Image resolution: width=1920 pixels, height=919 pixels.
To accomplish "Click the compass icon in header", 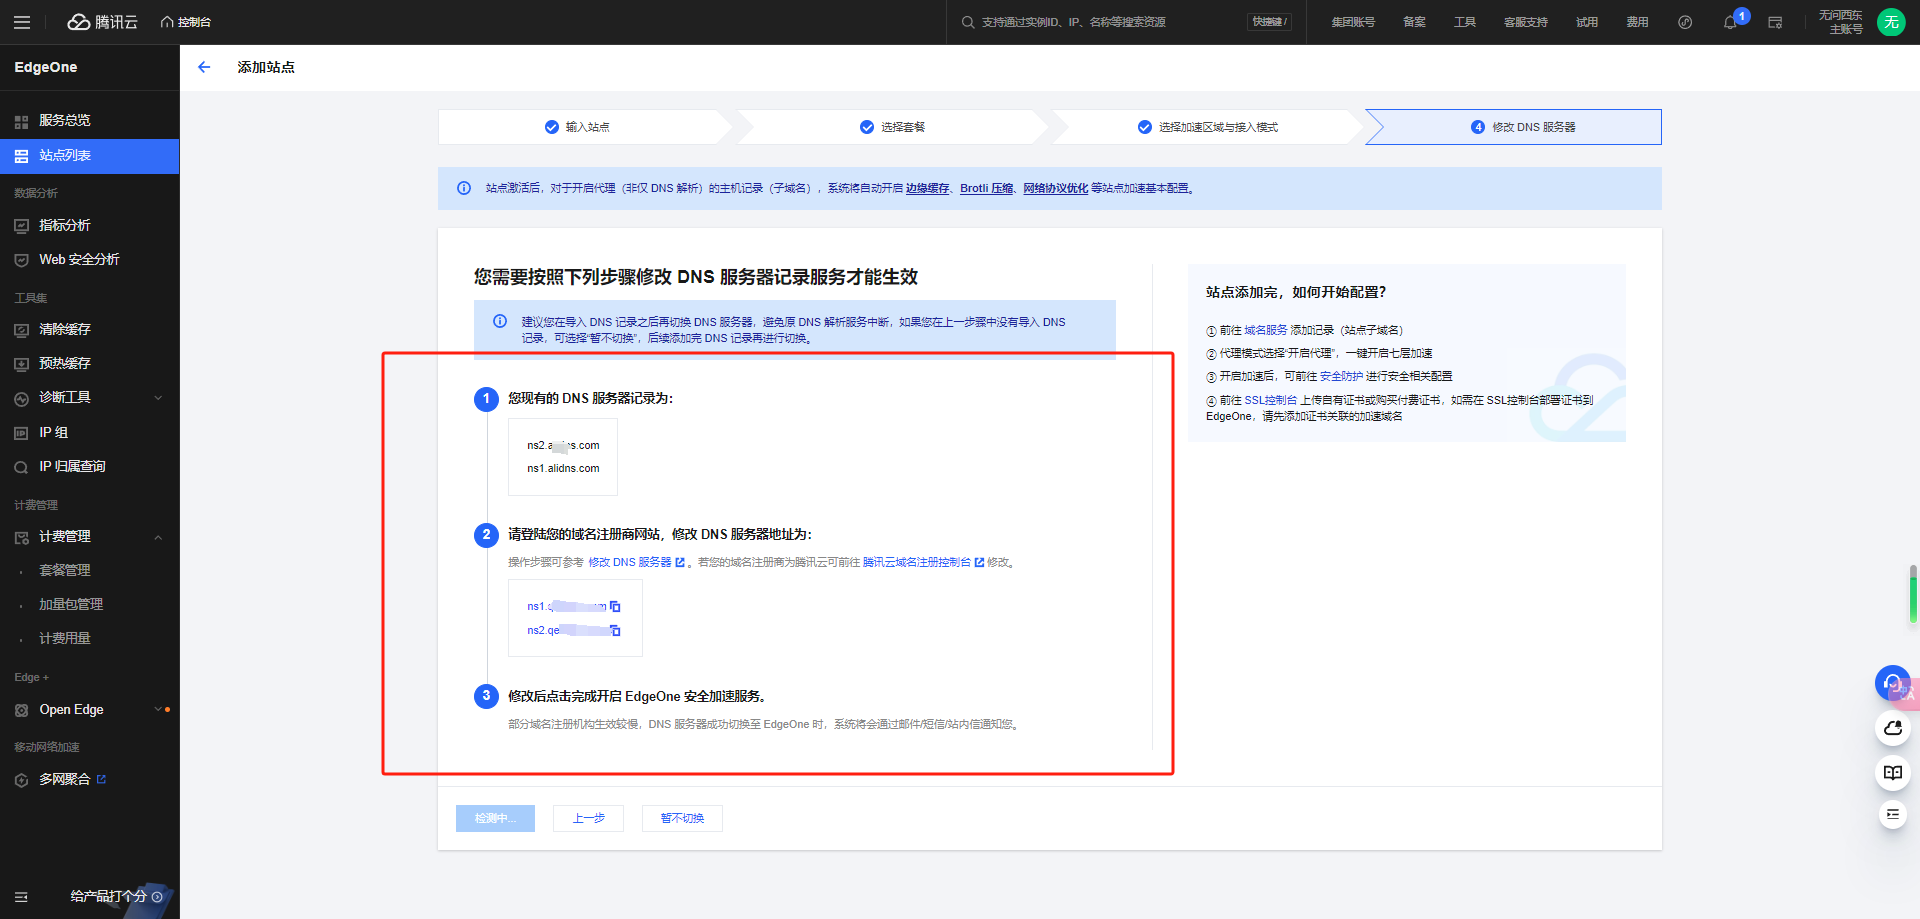I will pyautogui.click(x=1685, y=22).
